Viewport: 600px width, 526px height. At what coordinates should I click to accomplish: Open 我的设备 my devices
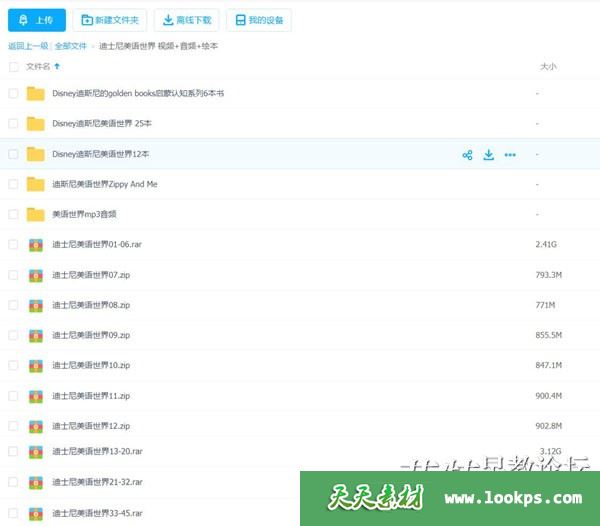coord(259,20)
